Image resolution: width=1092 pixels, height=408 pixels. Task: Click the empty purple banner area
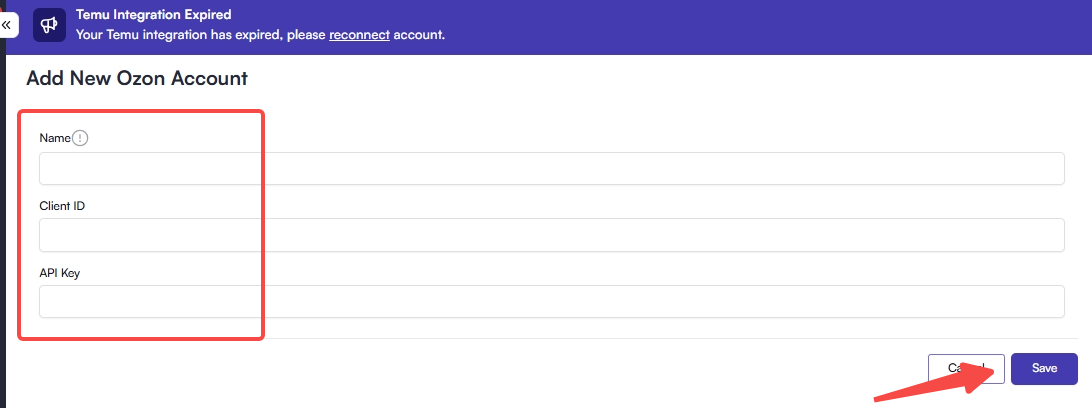pos(750,27)
